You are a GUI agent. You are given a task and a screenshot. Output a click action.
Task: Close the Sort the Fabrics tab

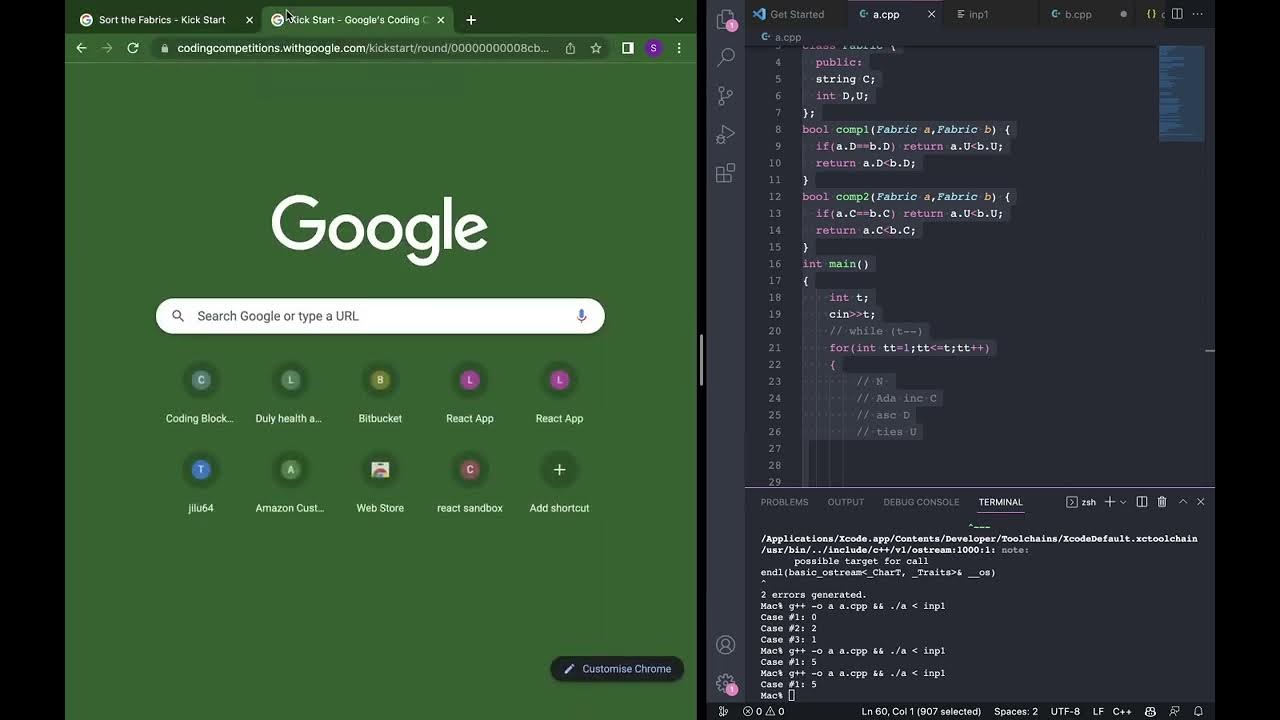[x=249, y=20]
